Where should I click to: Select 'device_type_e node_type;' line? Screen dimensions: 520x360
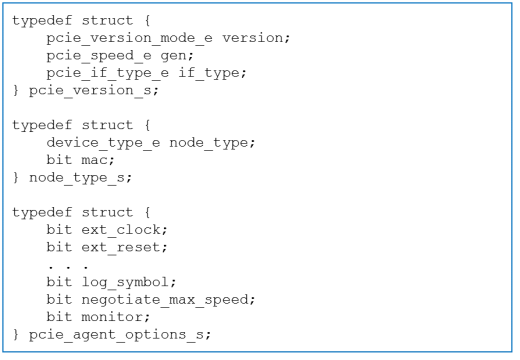[151, 143]
